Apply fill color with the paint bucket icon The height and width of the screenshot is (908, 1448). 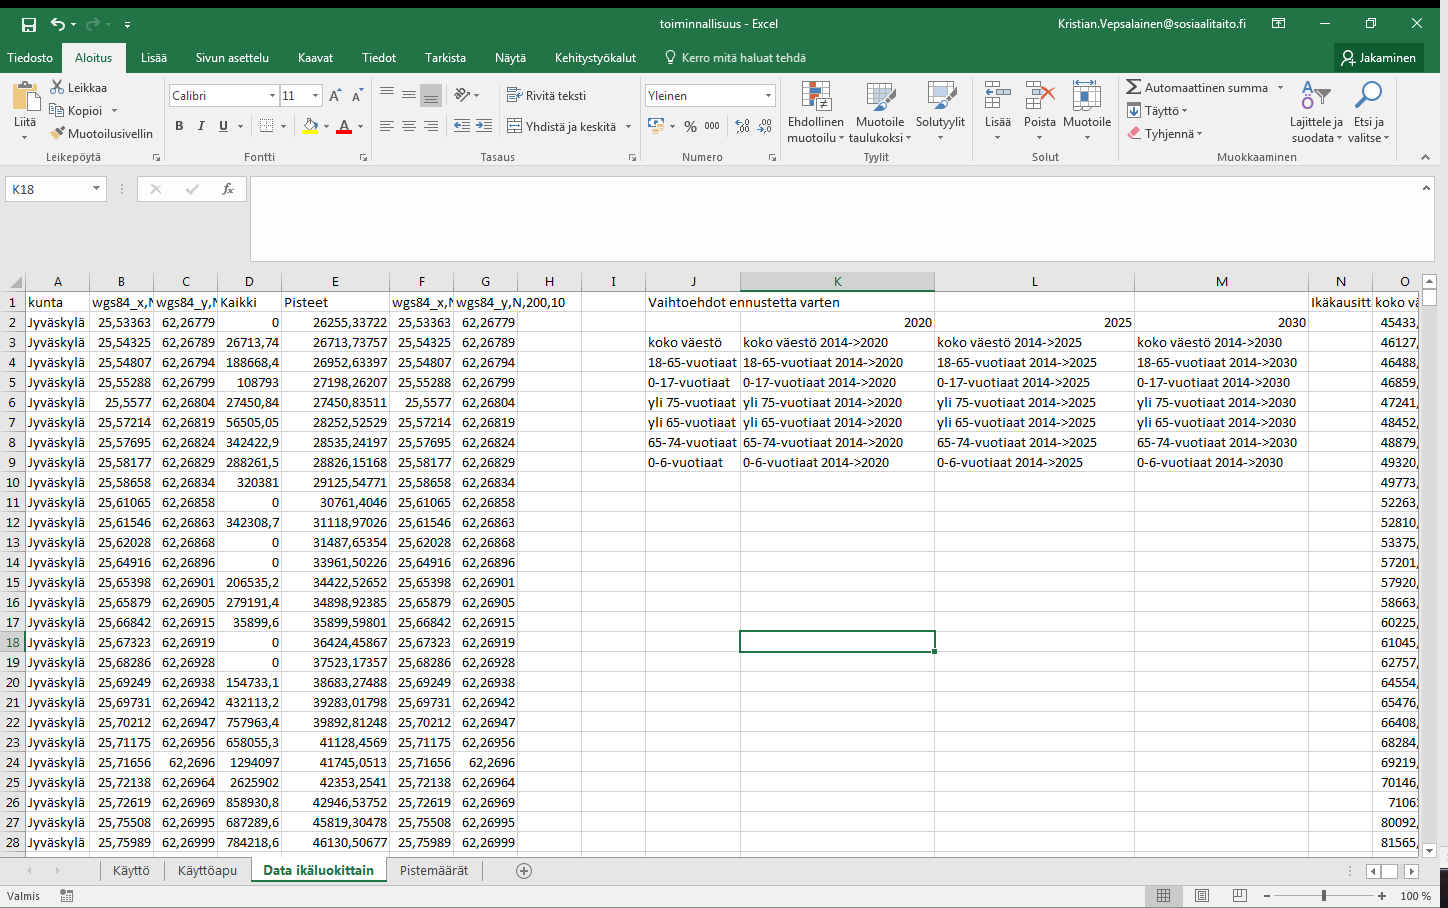(310, 126)
